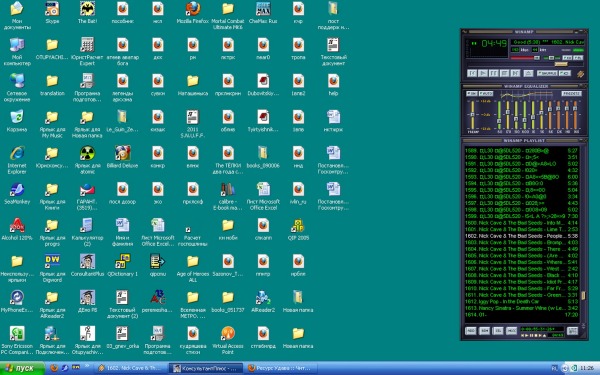Open Ярлык для Digword shortcut
Viewport: 600px width, 375px height.
[52, 268]
